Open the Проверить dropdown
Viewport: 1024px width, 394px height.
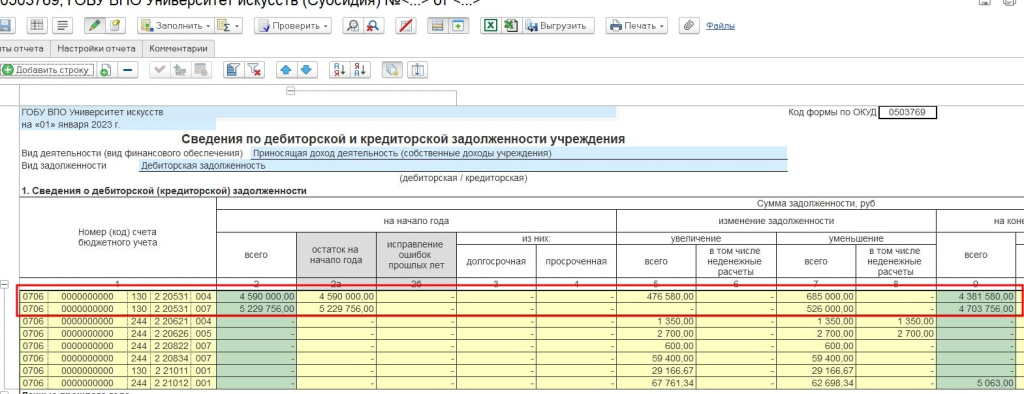click(293, 25)
